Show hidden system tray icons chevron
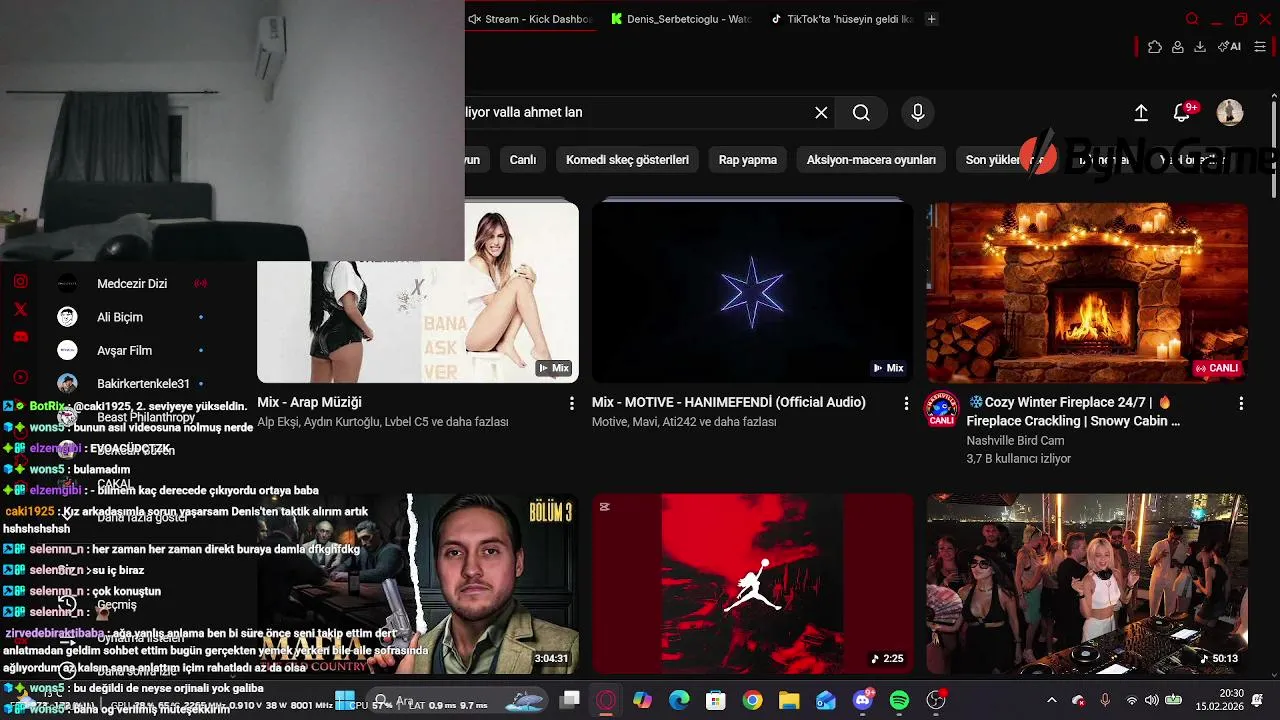1280x720 pixels. pyautogui.click(x=1051, y=701)
